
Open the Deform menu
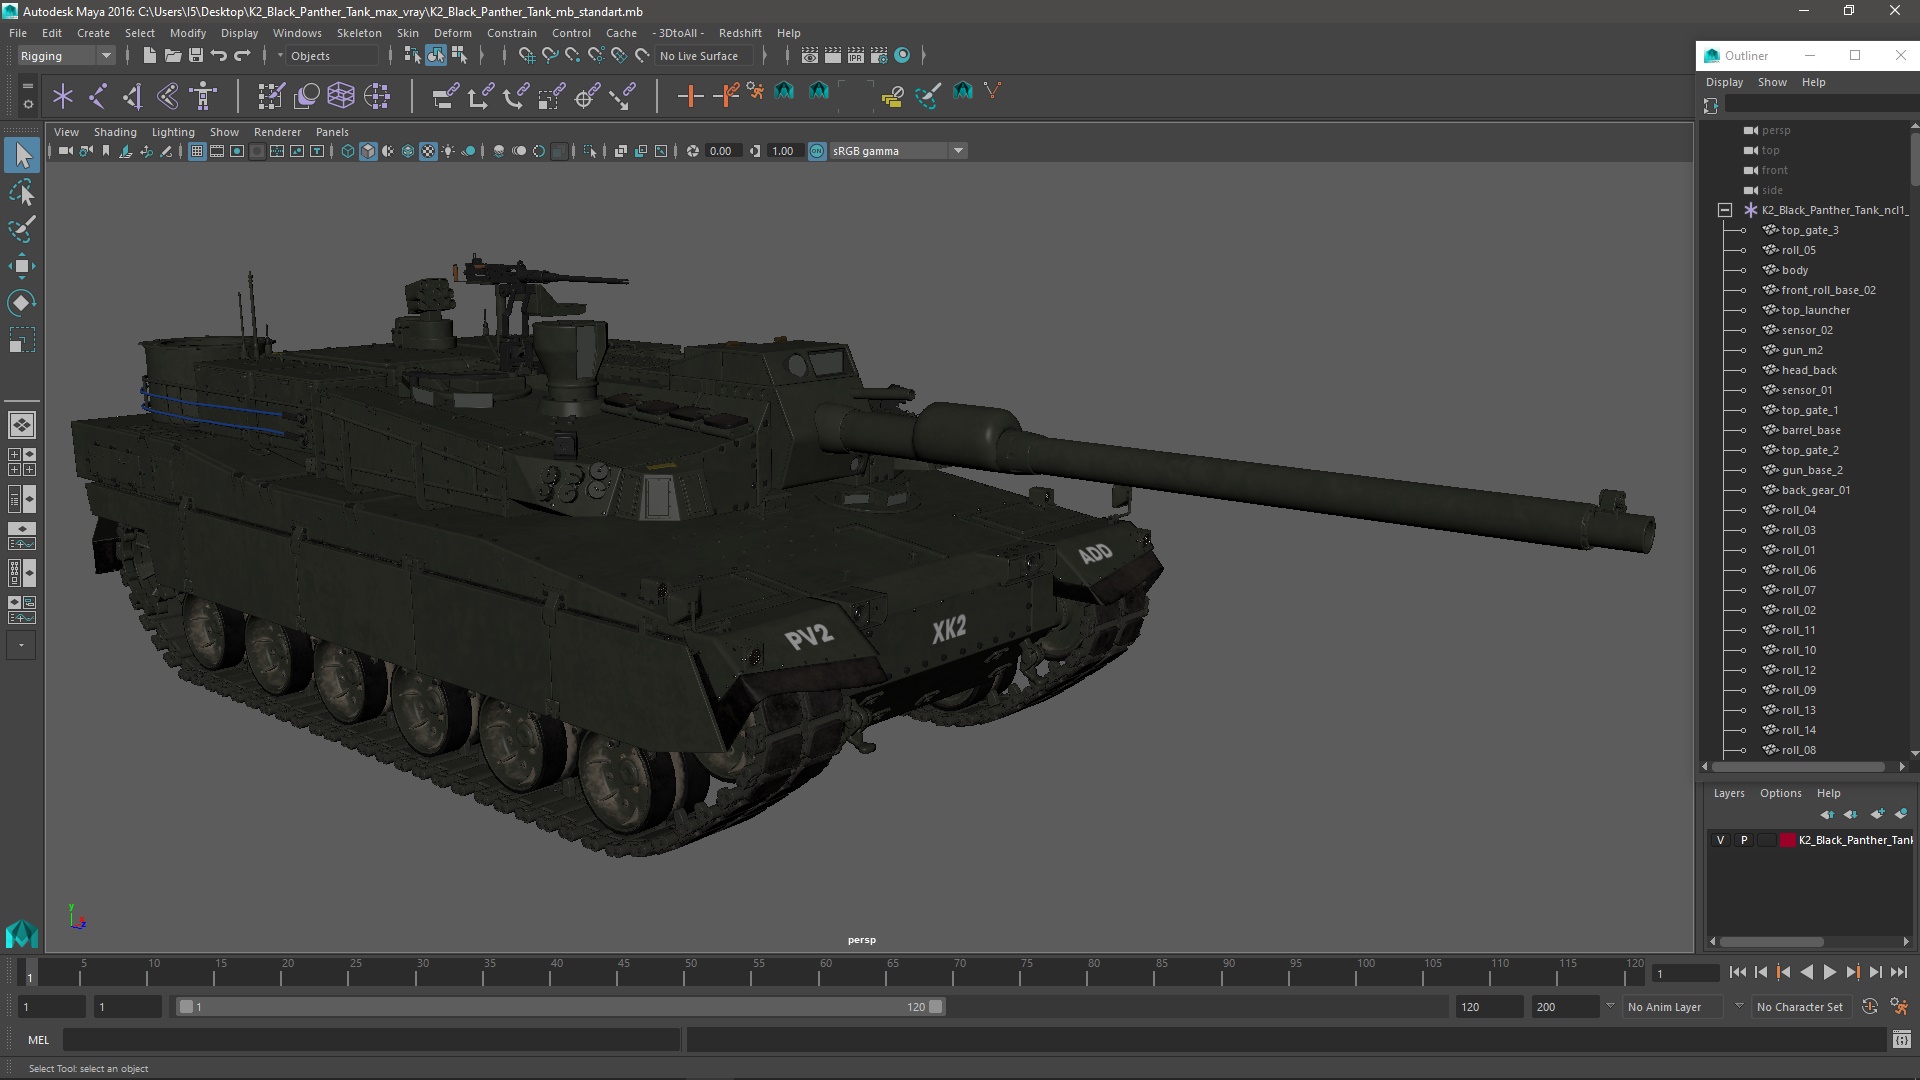tap(452, 33)
